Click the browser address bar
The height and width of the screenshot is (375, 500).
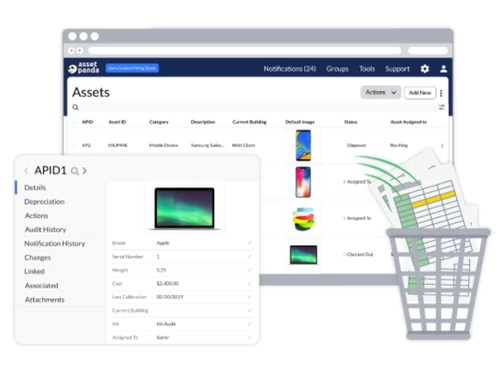(245, 51)
